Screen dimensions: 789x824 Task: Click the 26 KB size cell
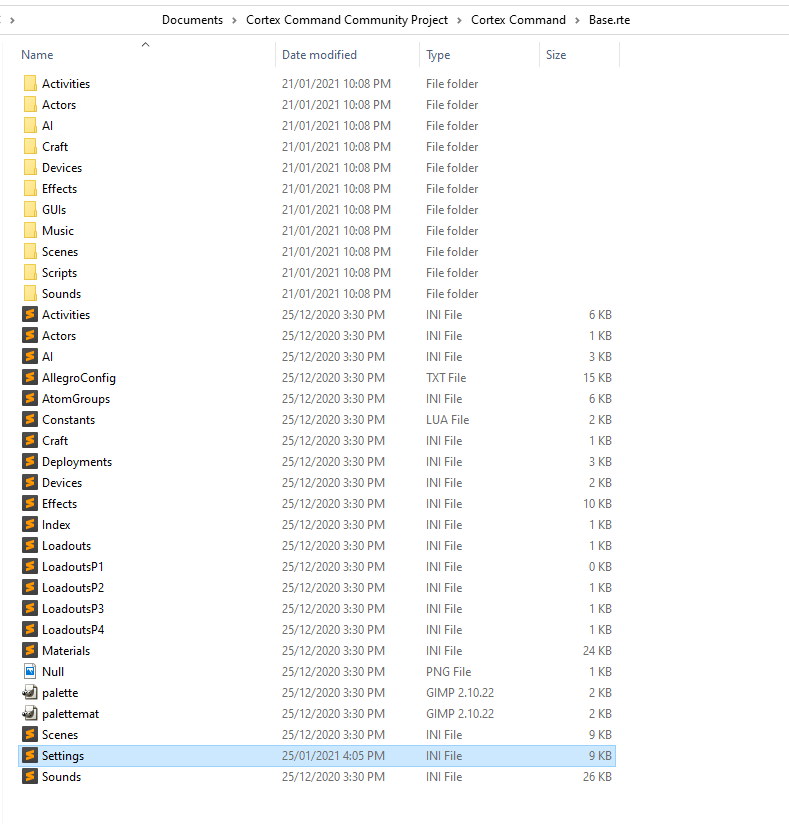[597, 777]
